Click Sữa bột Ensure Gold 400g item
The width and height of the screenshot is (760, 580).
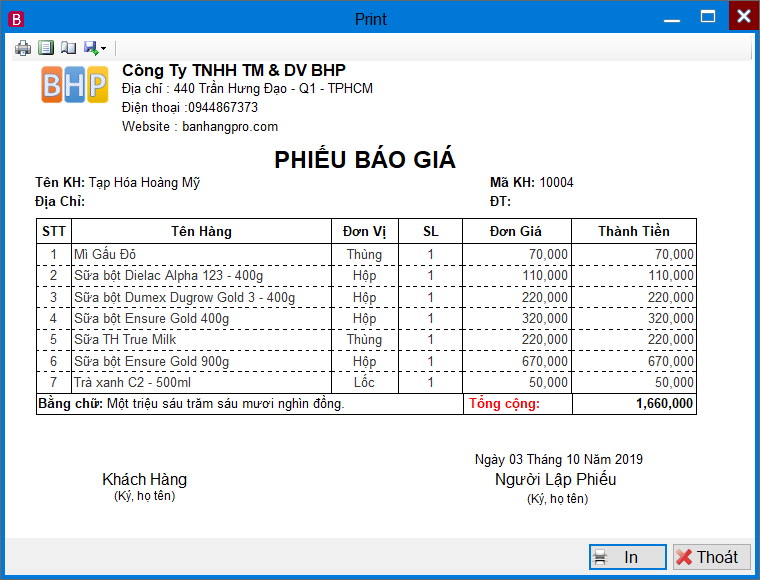pos(151,318)
